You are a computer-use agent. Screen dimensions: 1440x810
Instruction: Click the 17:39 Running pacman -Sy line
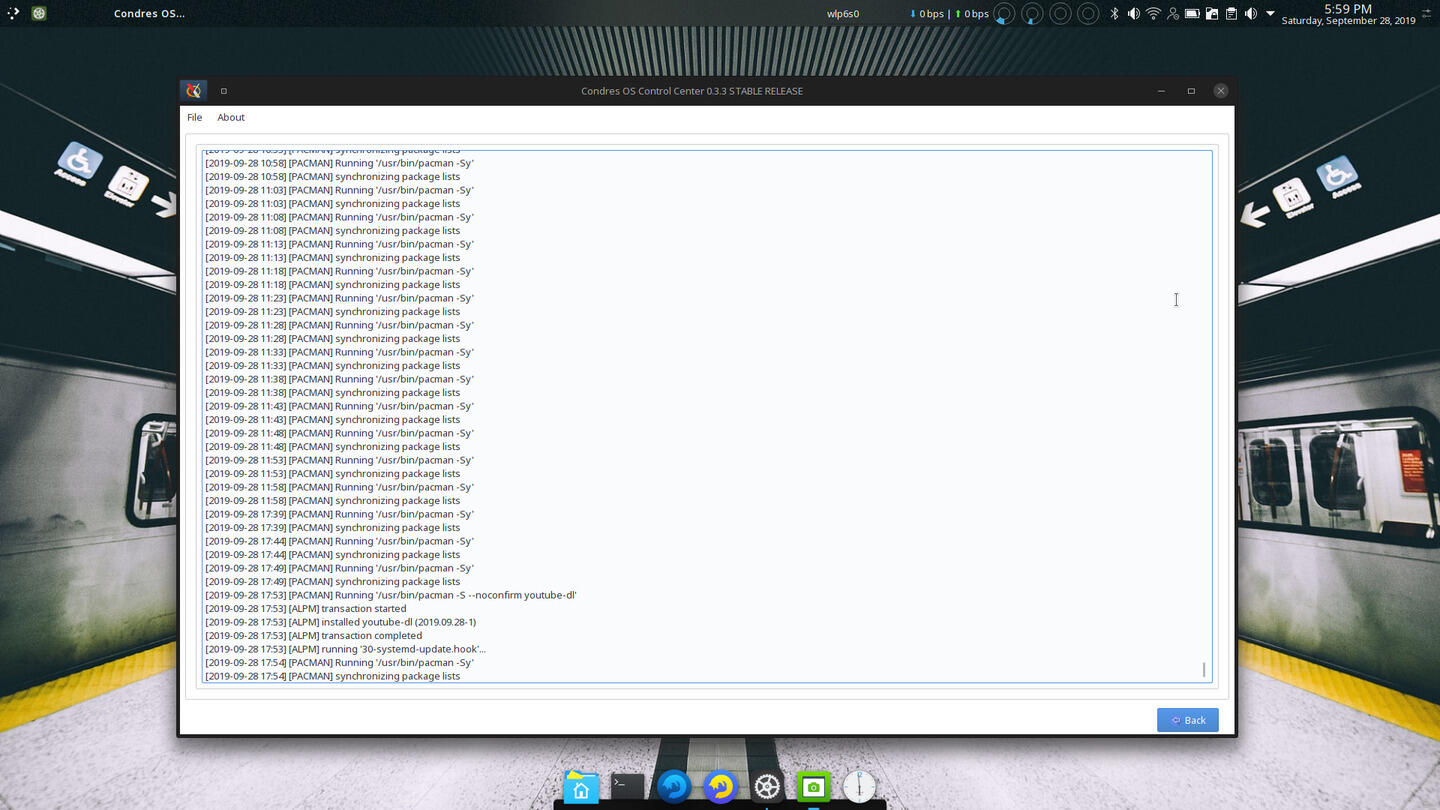[x=339, y=514]
